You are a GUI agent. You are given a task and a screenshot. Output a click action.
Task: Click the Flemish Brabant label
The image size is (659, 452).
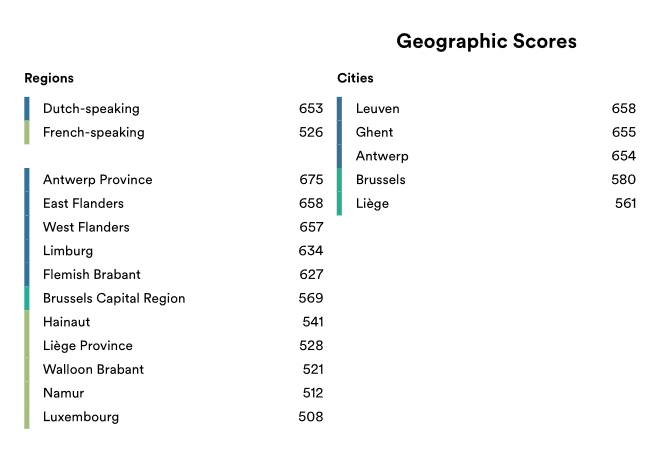click(x=92, y=274)
